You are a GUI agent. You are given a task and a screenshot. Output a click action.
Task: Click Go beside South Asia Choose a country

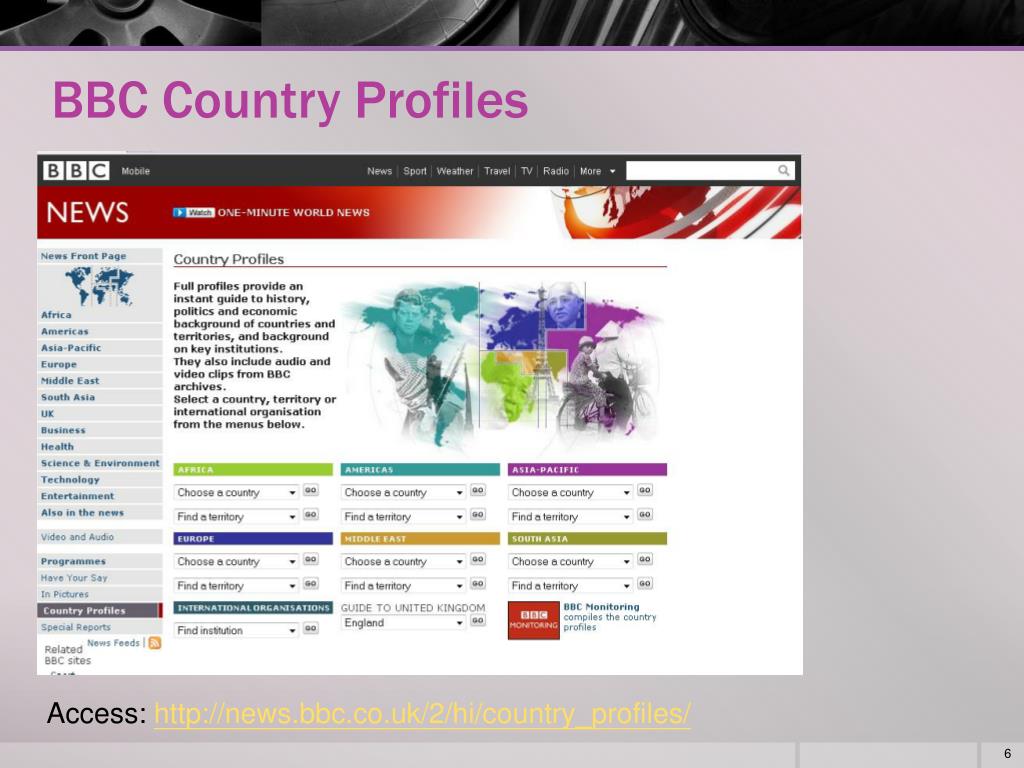[x=645, y=560]
